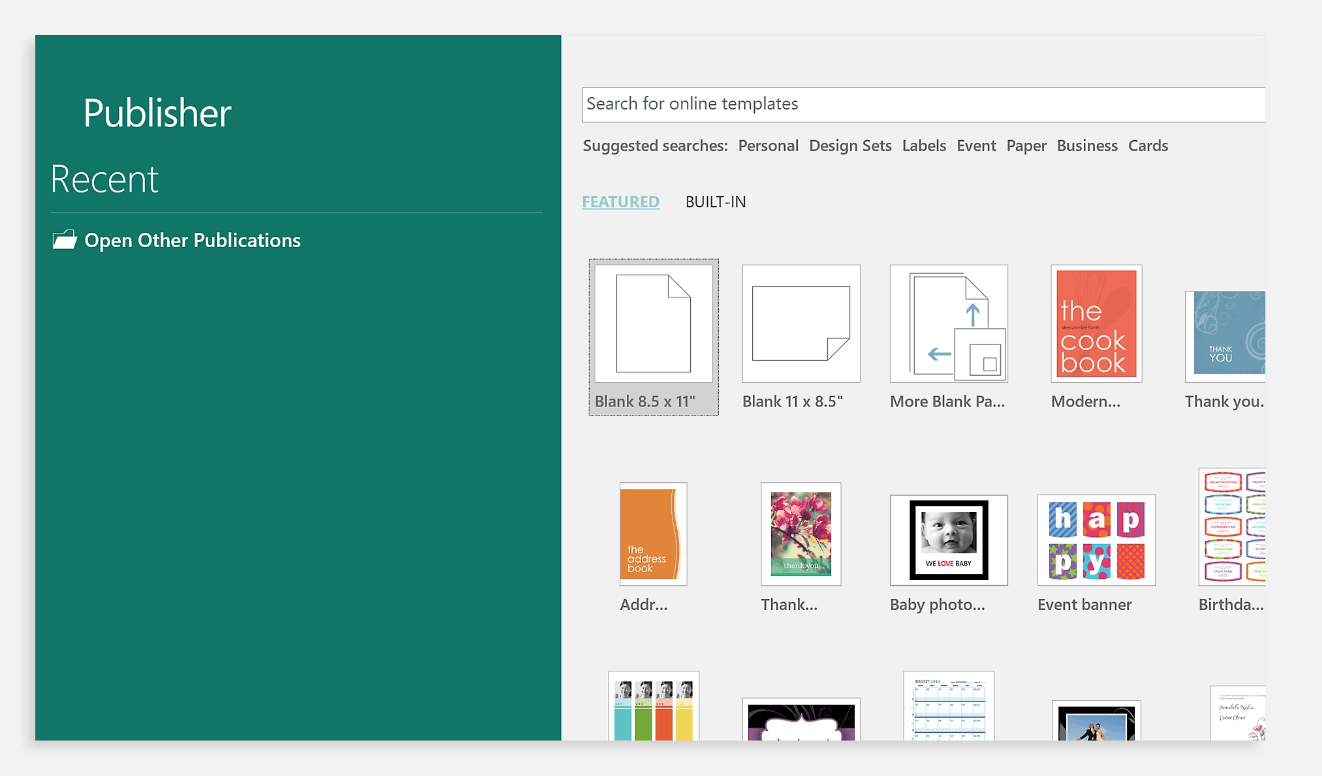The width and height of the screenshot is (1322, 776).
Task: Open the orange address book template
Action: (x=653, y=534)
